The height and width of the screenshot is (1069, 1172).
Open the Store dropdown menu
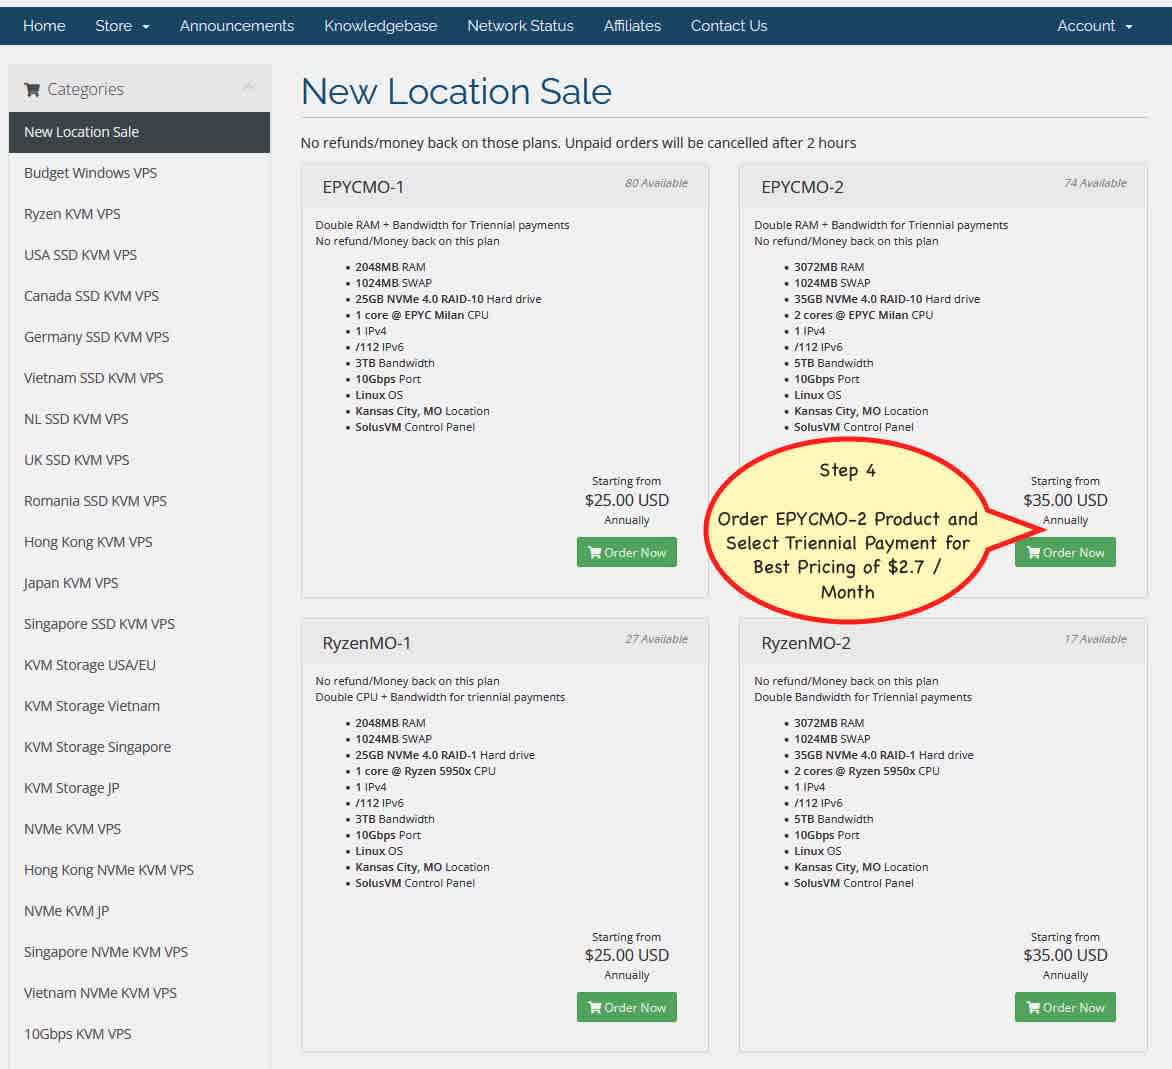click(x=122, y=26)
